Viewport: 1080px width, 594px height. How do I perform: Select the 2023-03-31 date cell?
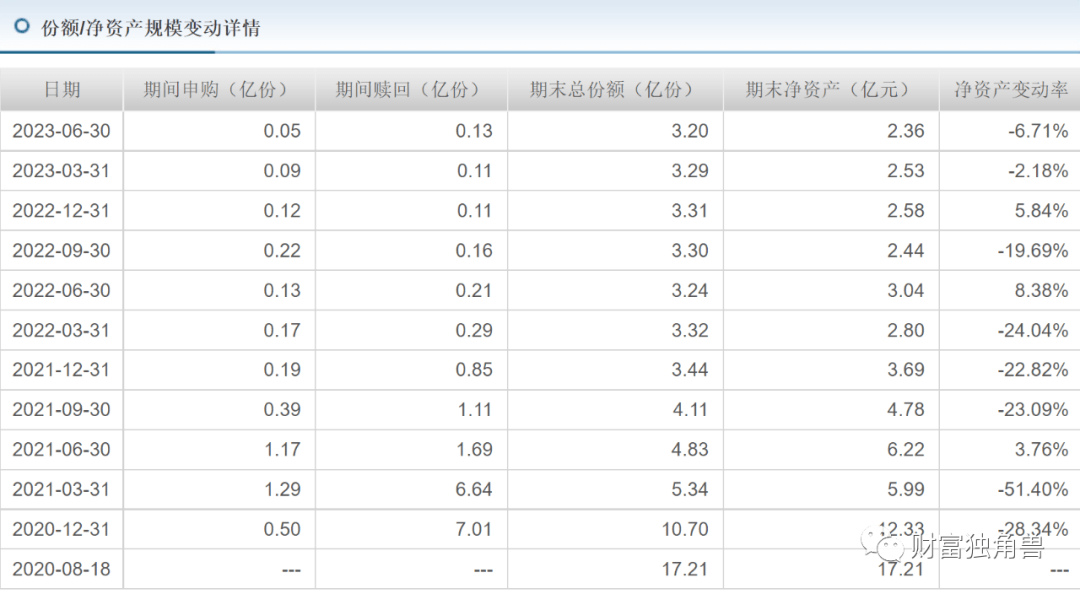point(61,171)
